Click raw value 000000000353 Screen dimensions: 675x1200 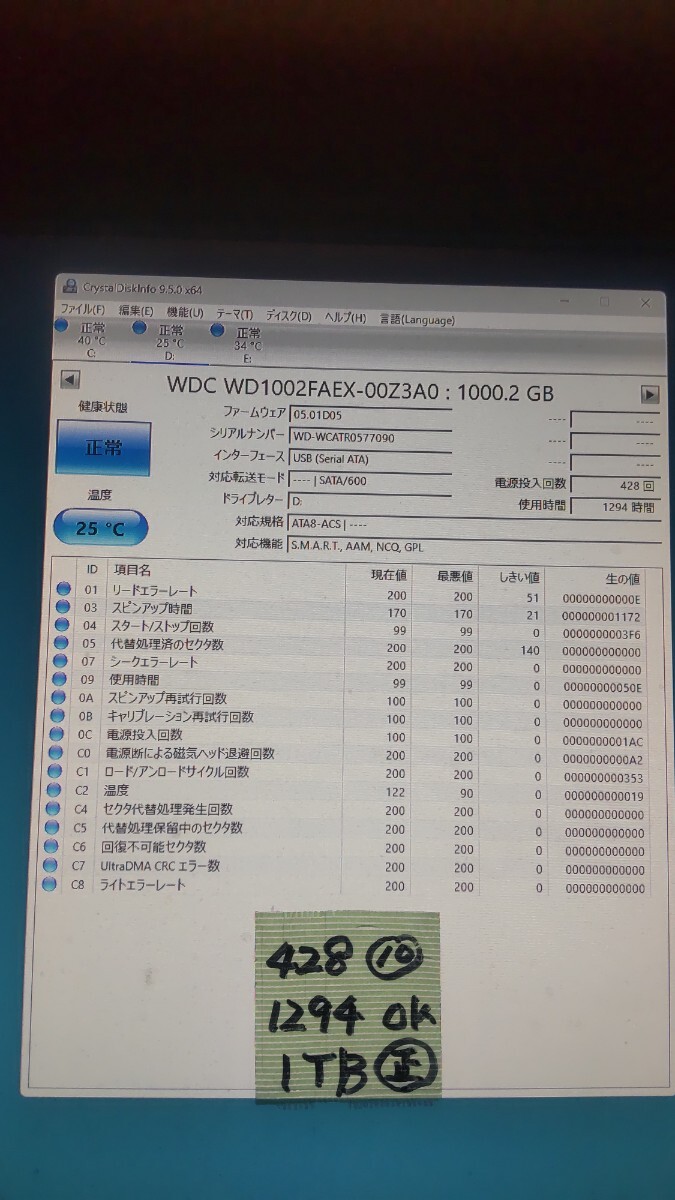tap(604, 778)
